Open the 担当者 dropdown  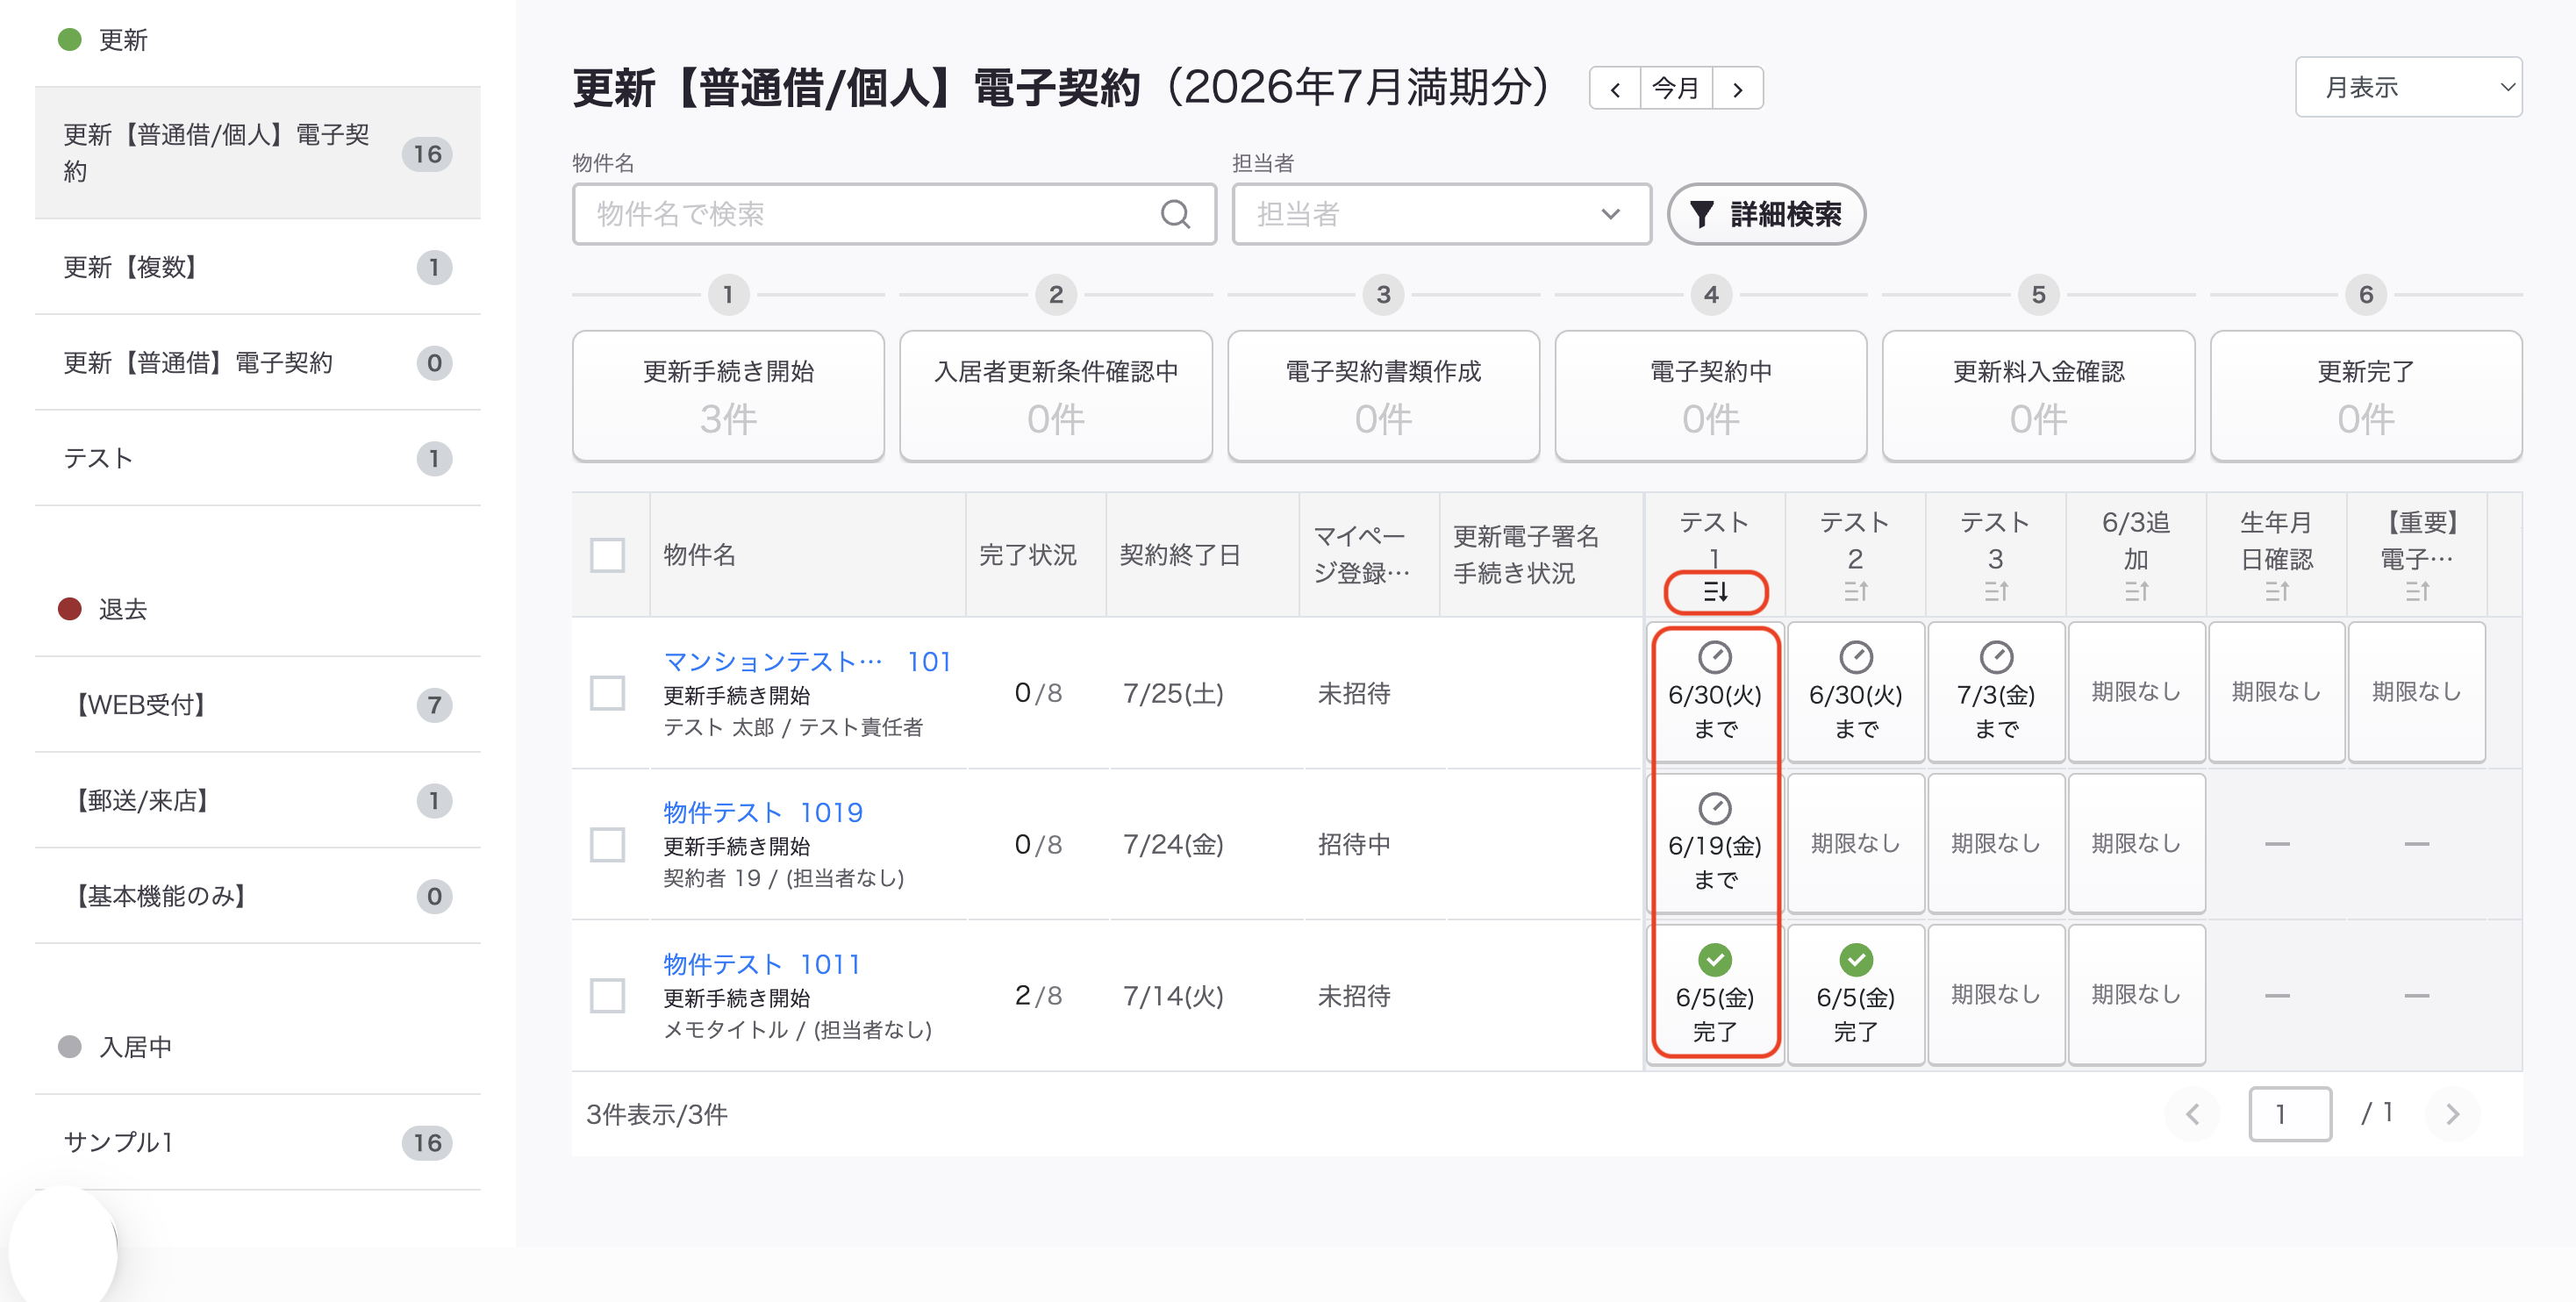(1441, 214)
